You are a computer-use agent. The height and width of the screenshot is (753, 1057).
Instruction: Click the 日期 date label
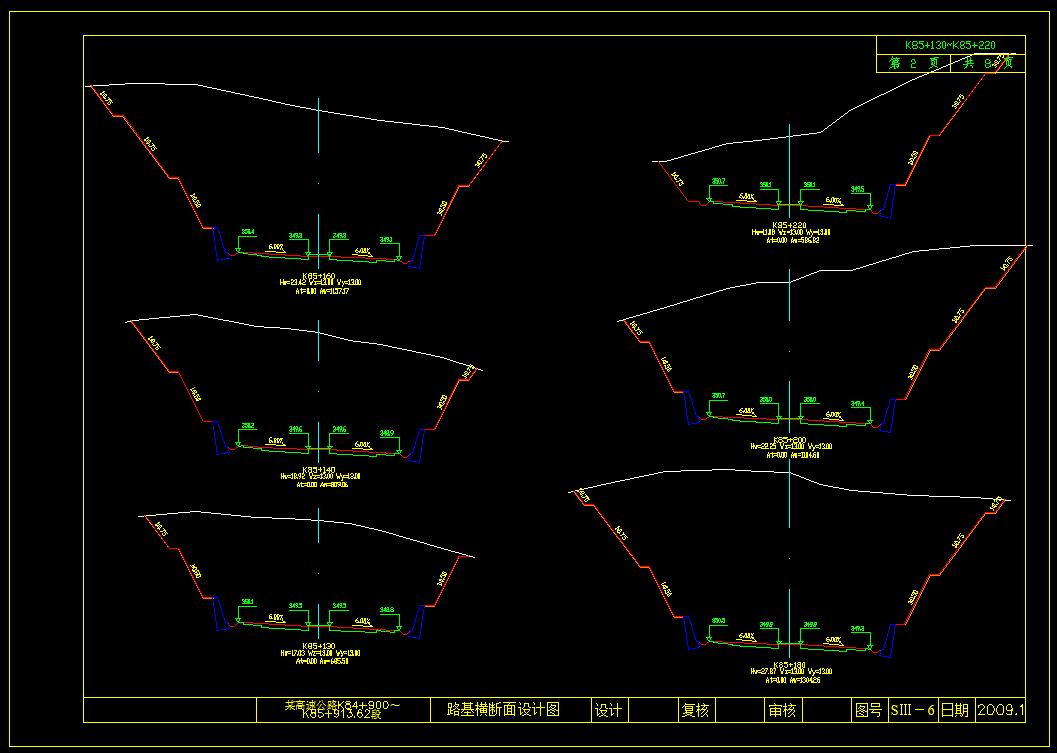pyautogui.click(x=954, y=710)
